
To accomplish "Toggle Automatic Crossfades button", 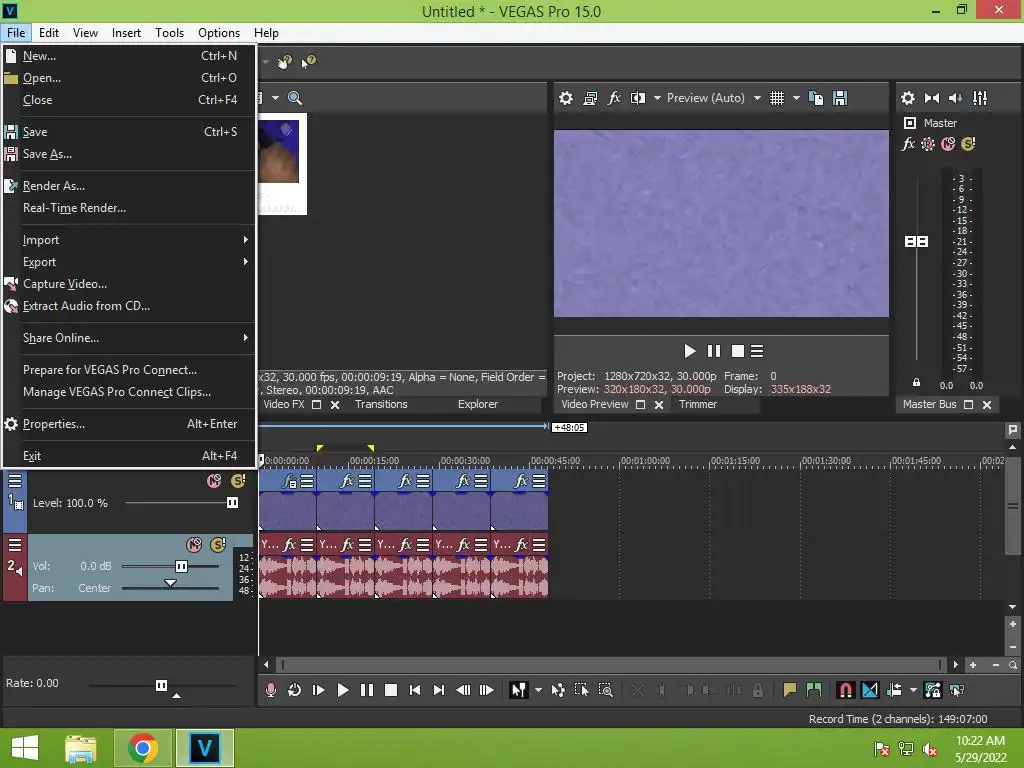I will [x=870, y=690].
